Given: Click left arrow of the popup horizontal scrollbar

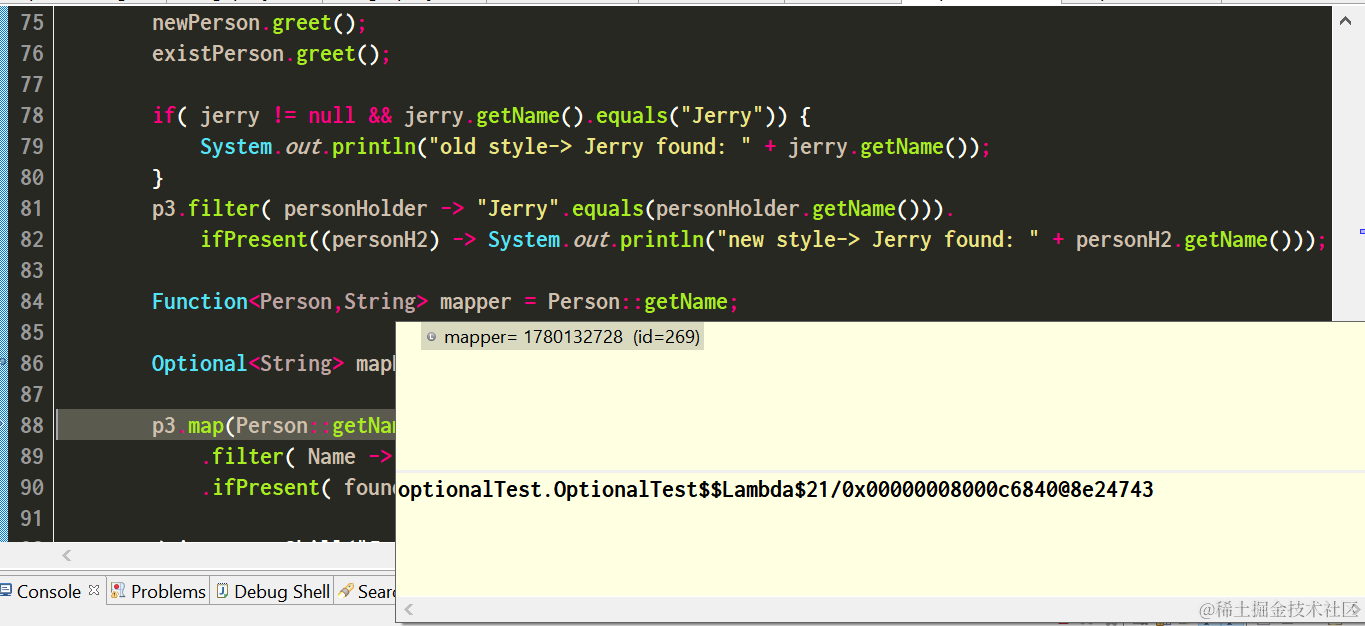Looking at the screenshot, I should pyautogui.click(x=408, y=609).
